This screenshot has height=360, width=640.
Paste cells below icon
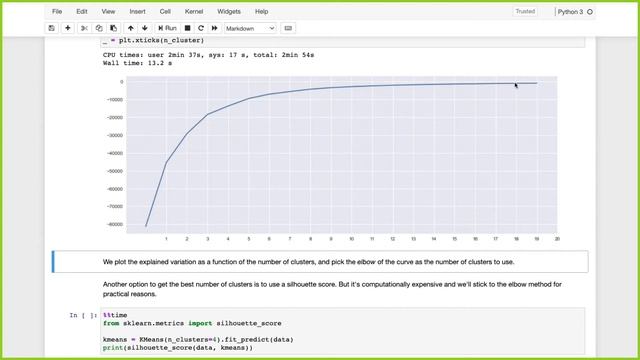[x=113, y=28]
